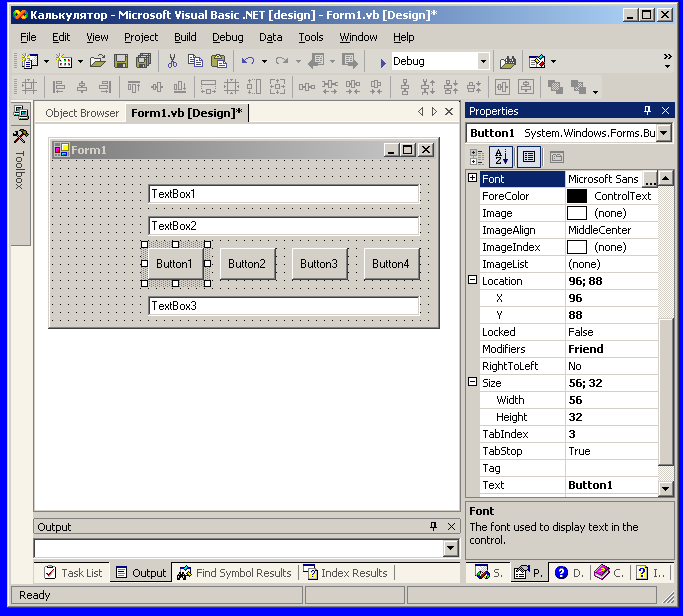Close the Properties panel
683x616 pixels.
coord(665,111)
